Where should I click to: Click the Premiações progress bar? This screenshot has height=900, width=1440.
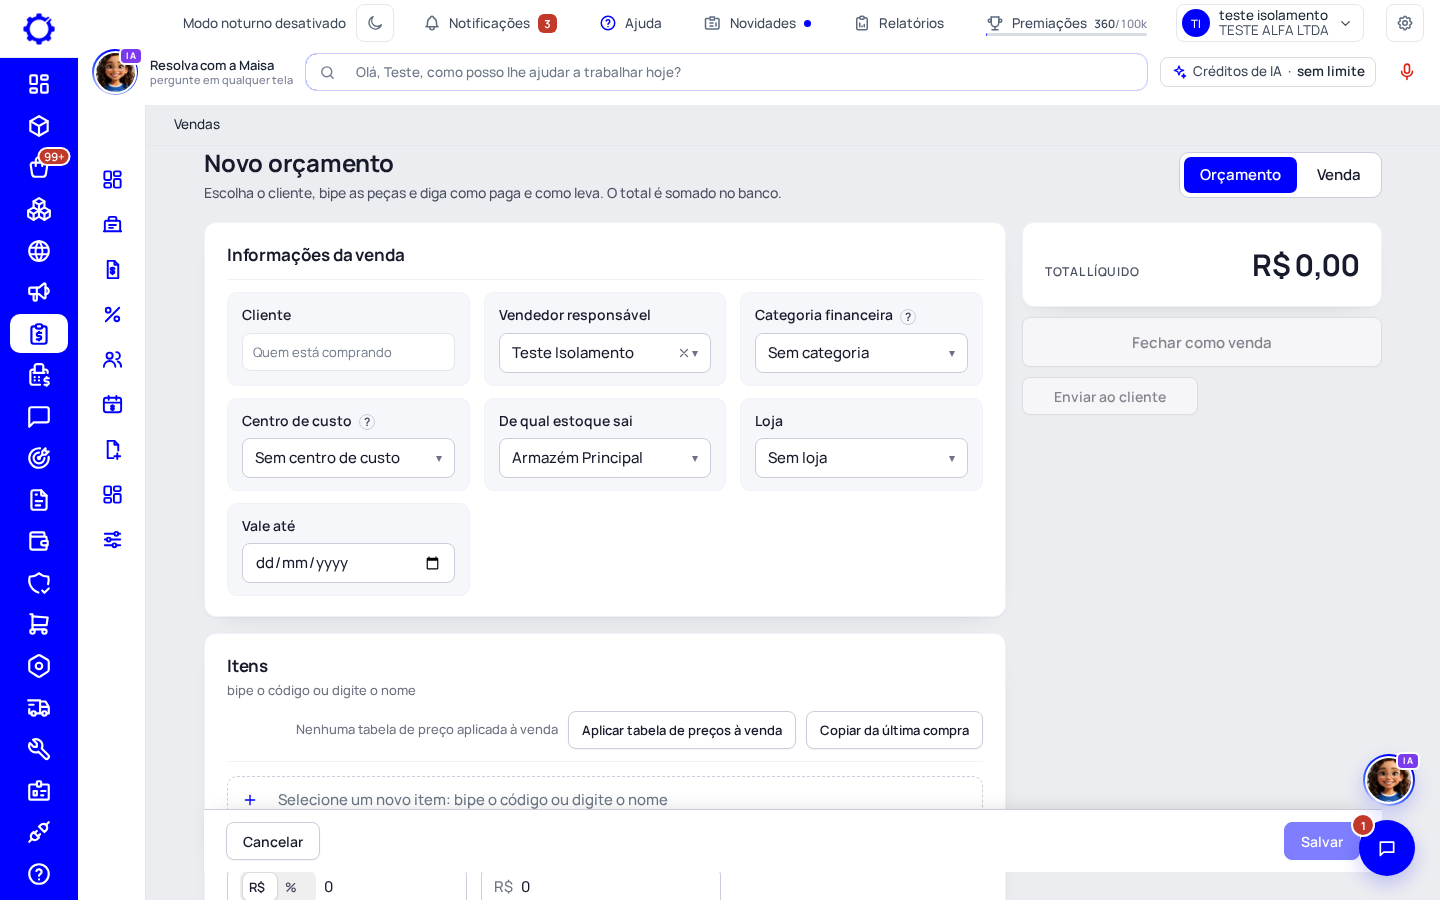pyautogui.click(x=1066, y=35)
